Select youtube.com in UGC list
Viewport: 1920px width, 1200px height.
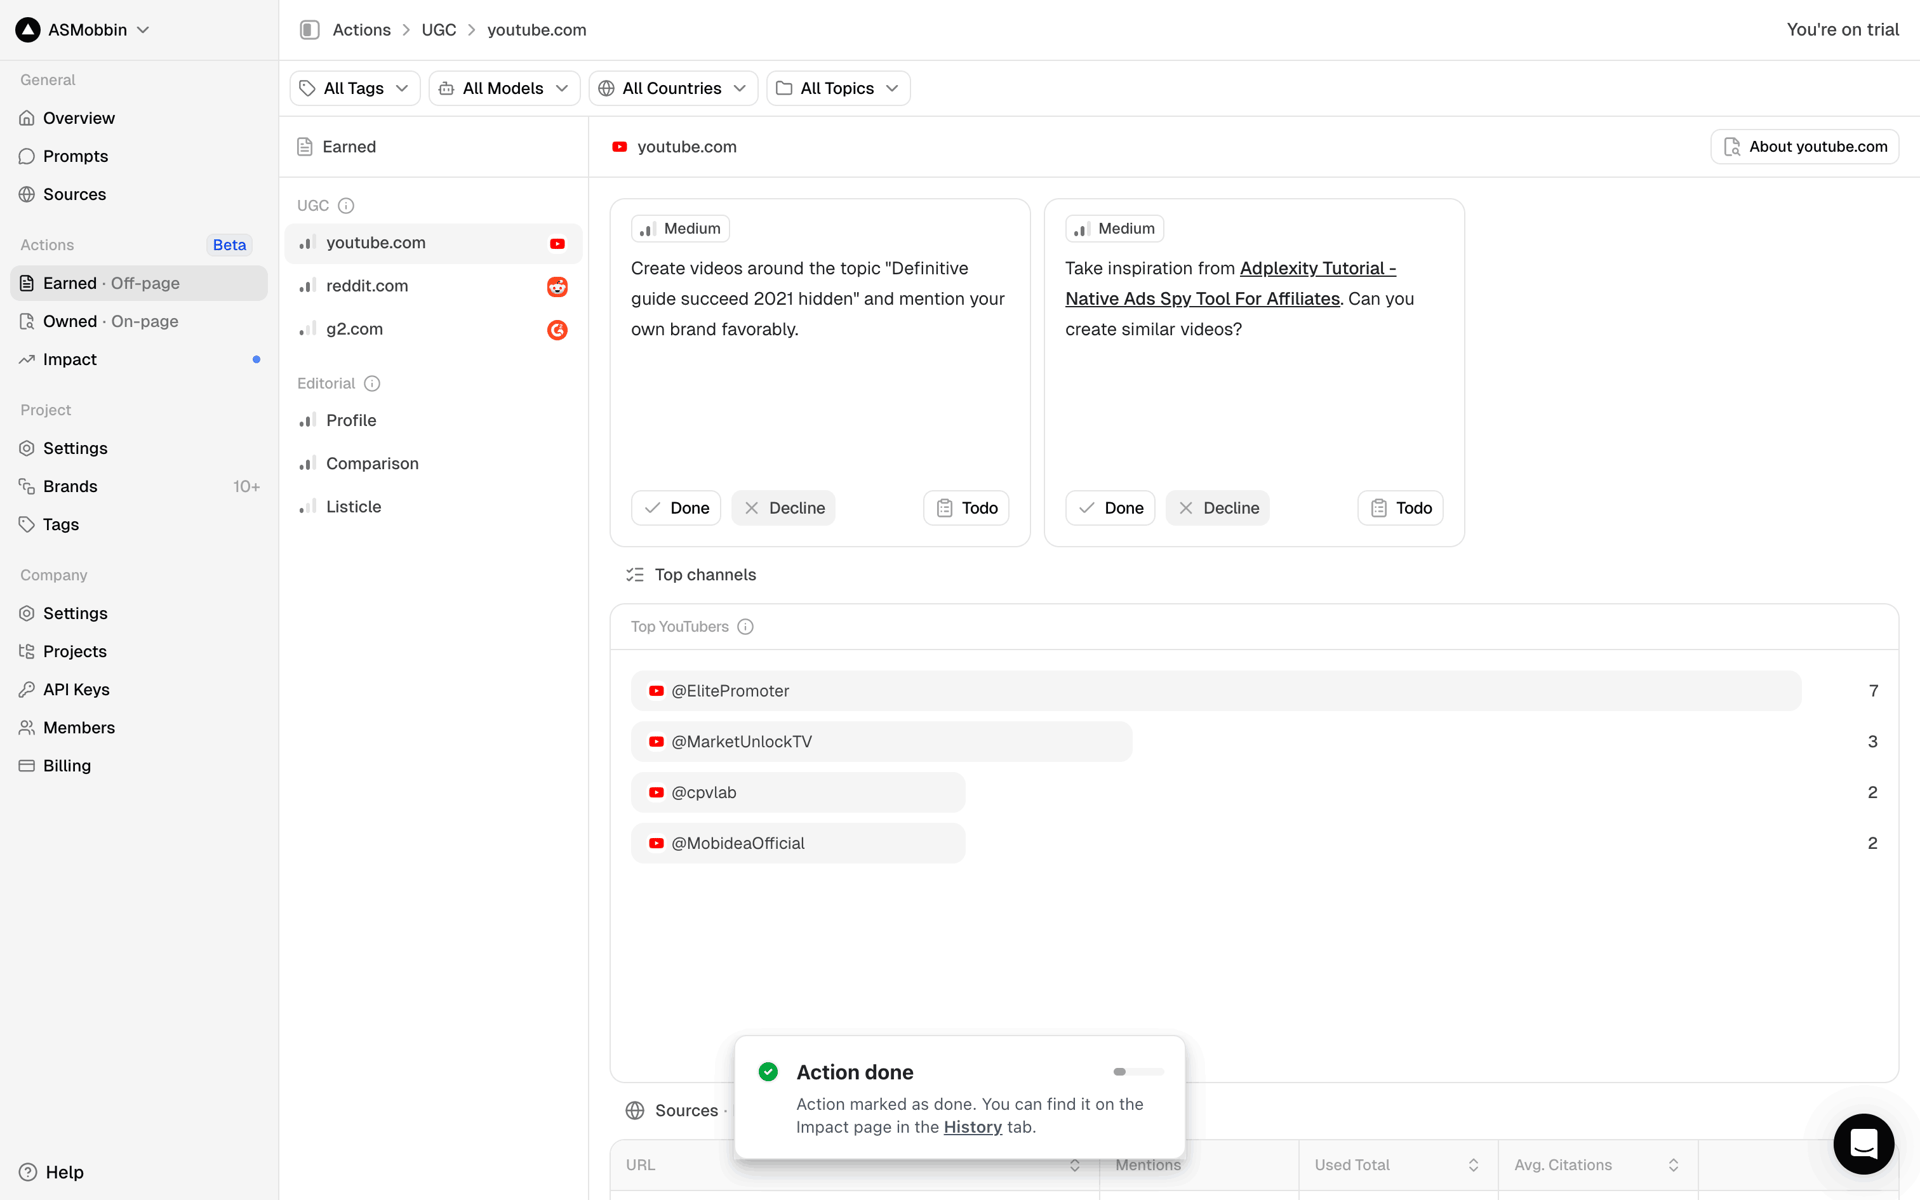(433, 243)
